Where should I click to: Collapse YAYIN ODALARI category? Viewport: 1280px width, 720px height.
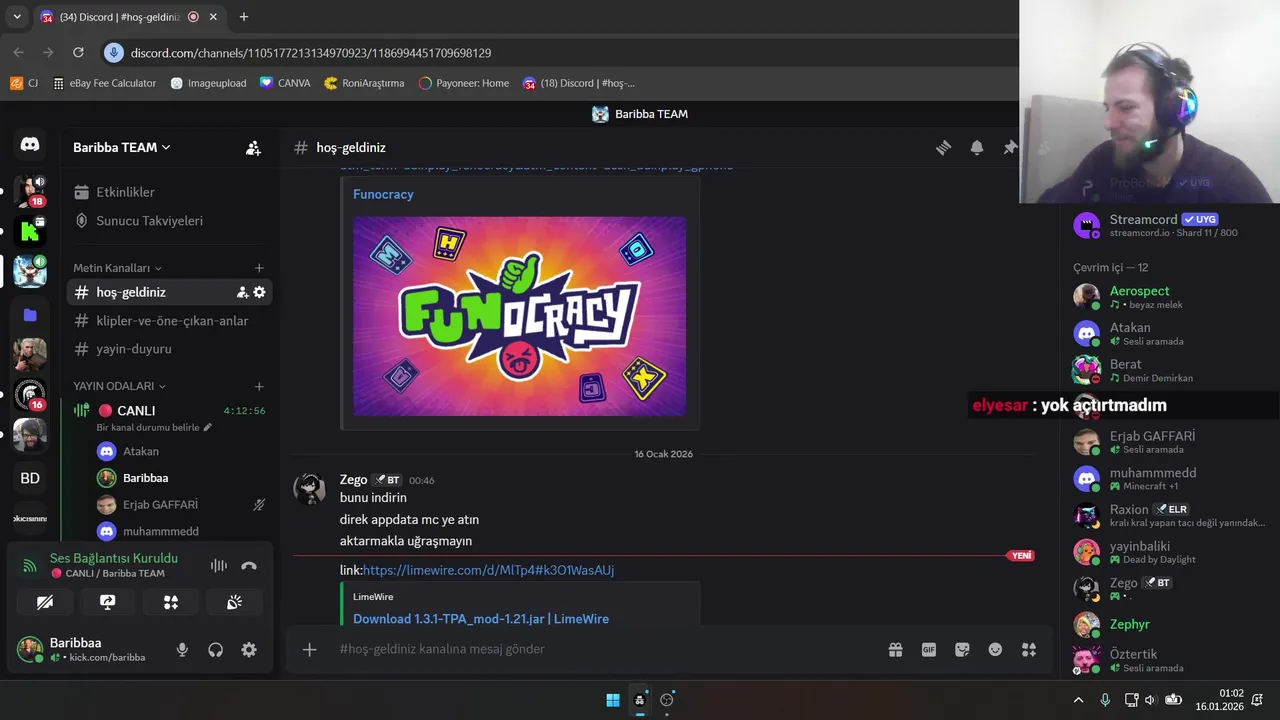(x=119, y=386)
